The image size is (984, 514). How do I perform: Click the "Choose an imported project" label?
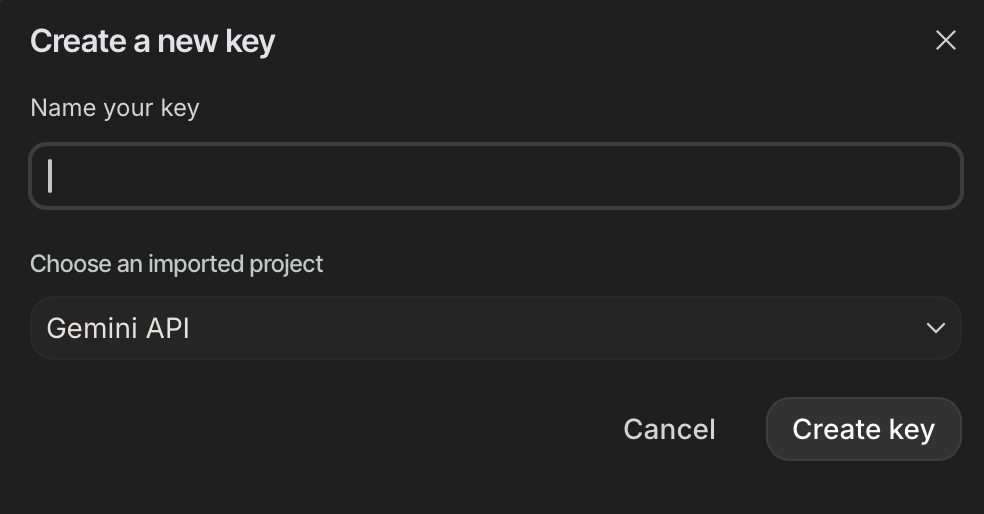(177, 264)
